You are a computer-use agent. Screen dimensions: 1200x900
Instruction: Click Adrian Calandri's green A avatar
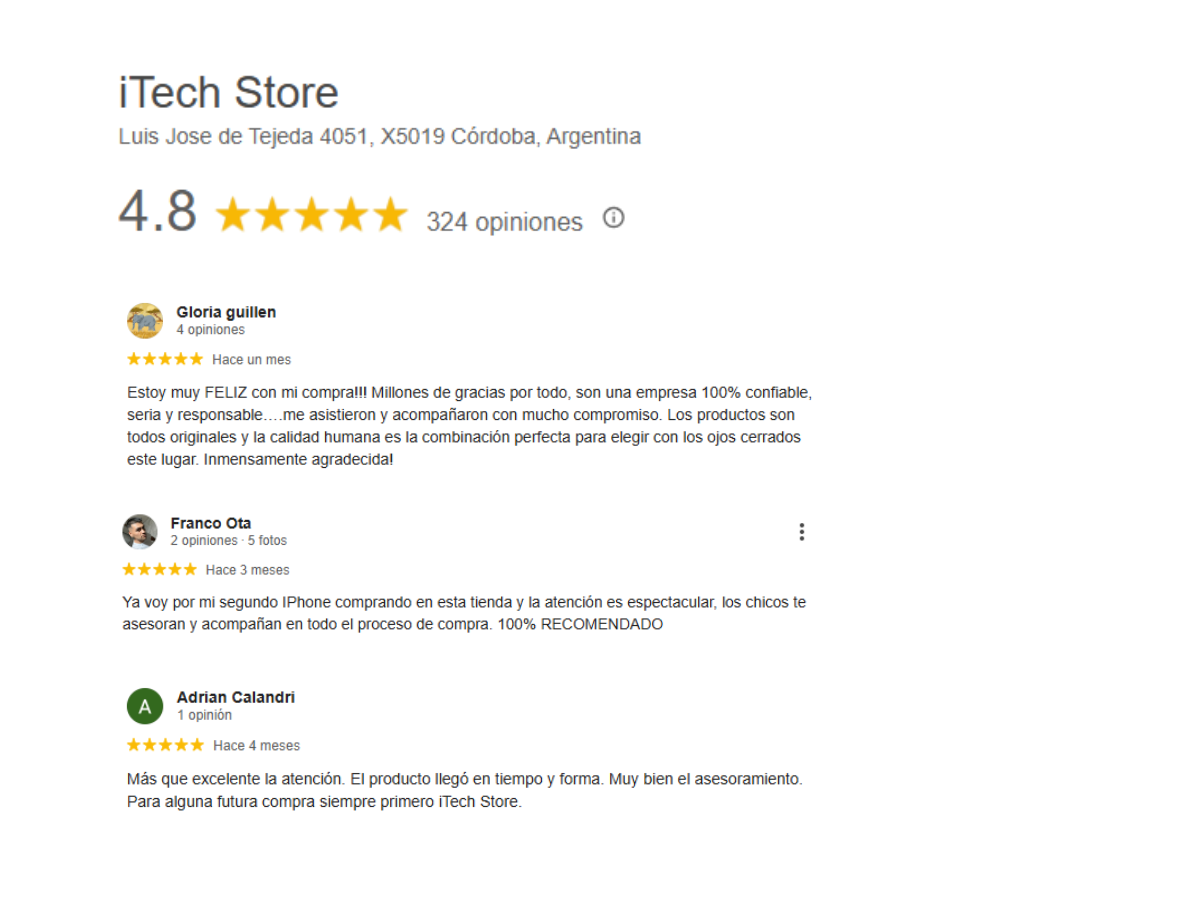click(x=145, y=706)
